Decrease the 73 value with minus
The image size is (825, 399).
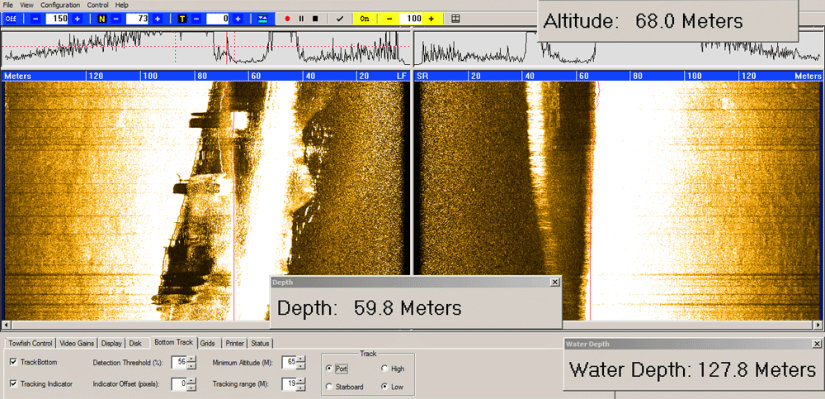coord(116,18)
